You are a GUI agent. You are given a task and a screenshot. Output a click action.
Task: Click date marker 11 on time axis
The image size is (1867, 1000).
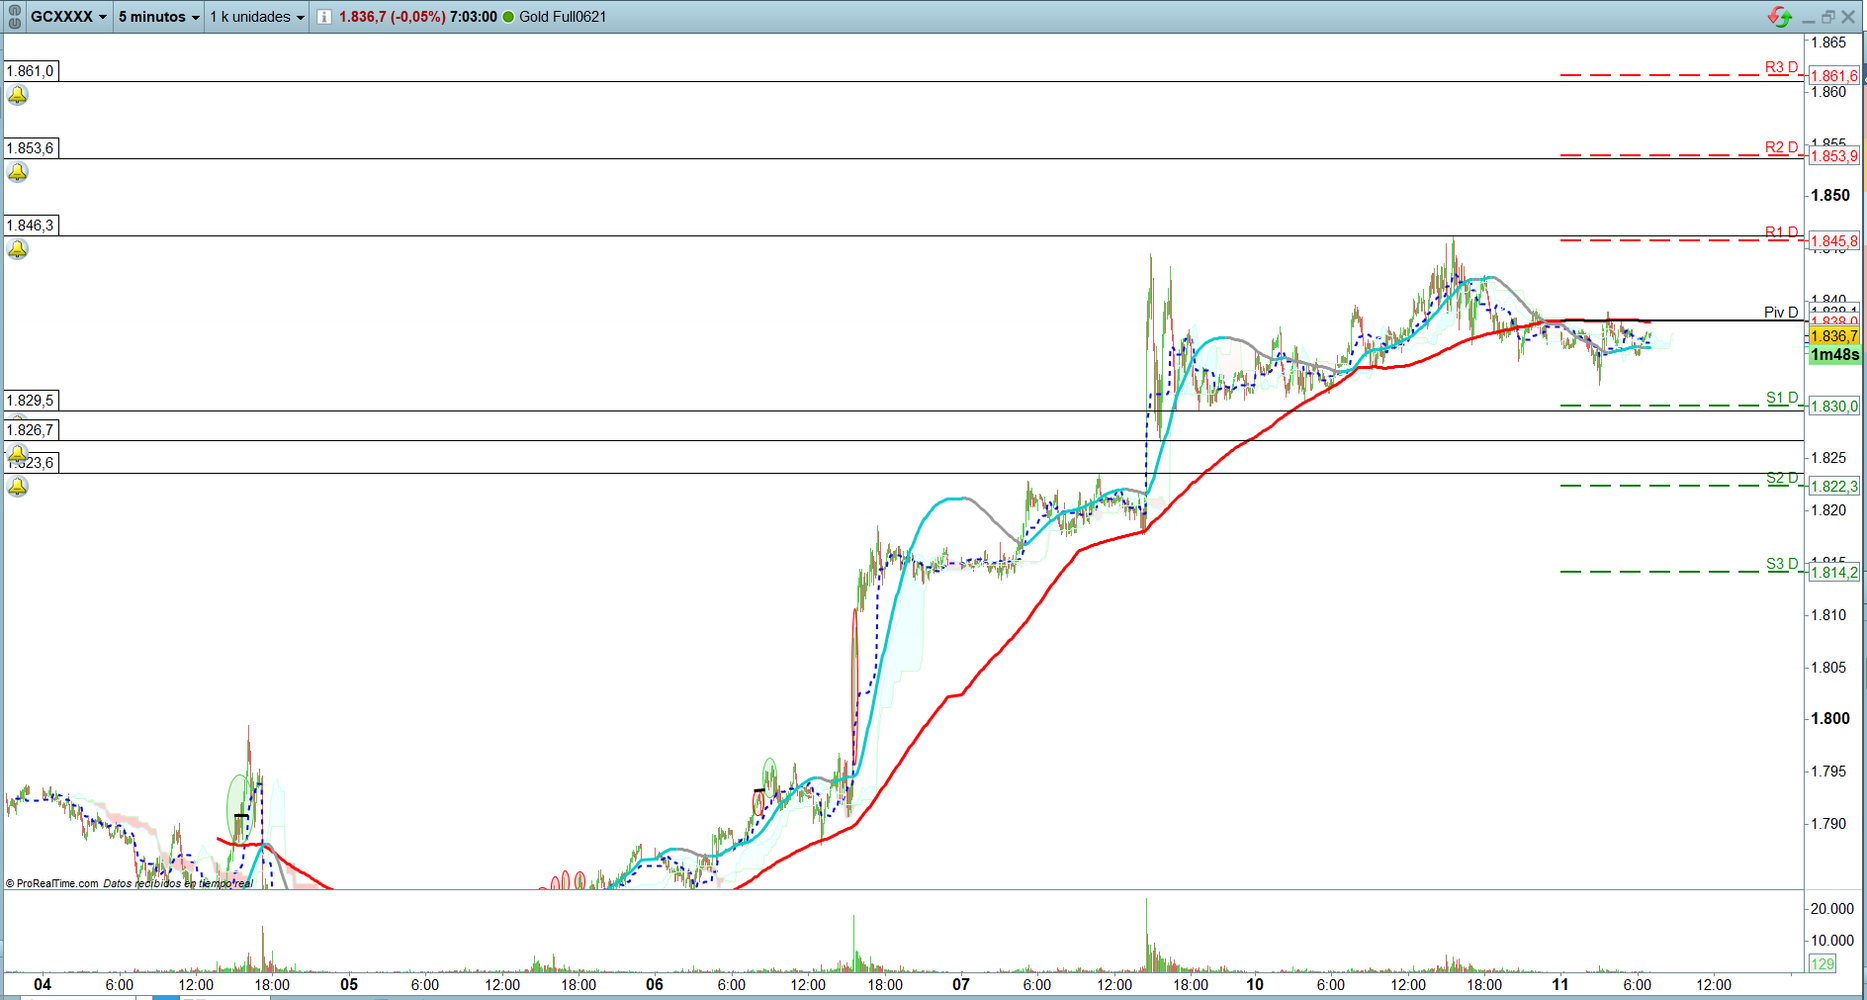coord(1560,984)
